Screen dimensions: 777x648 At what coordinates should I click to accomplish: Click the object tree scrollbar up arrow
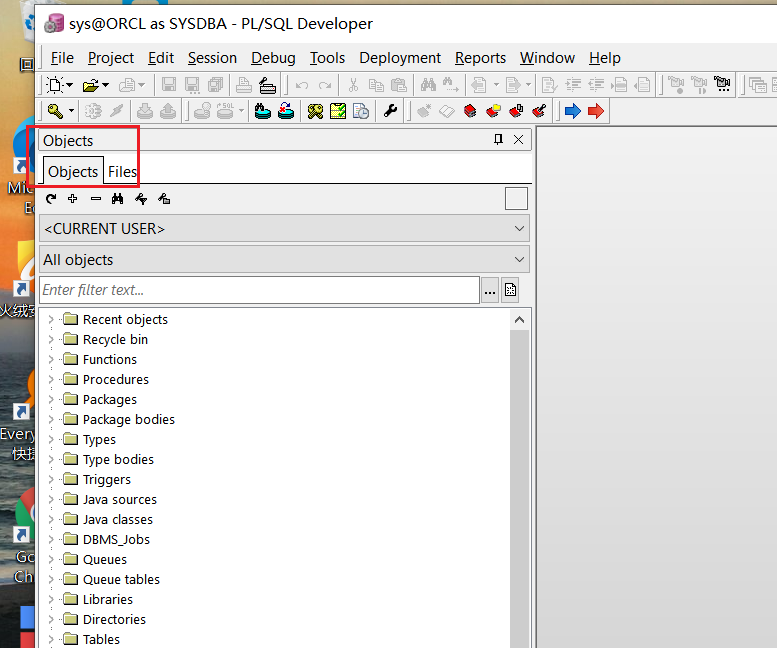click(519, 320)
